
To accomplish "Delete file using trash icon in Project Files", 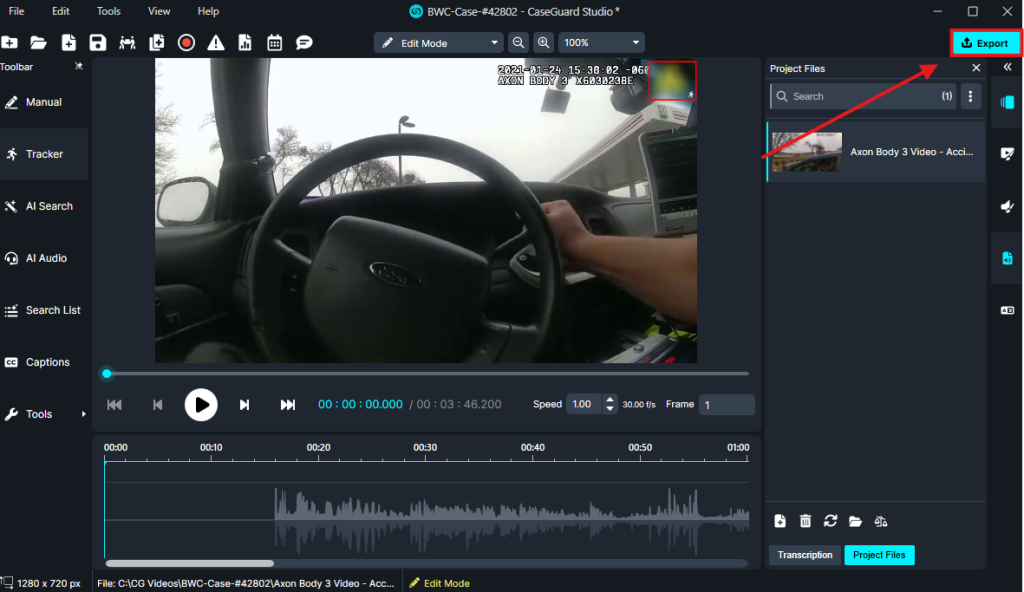I will [x=806, y=521].
